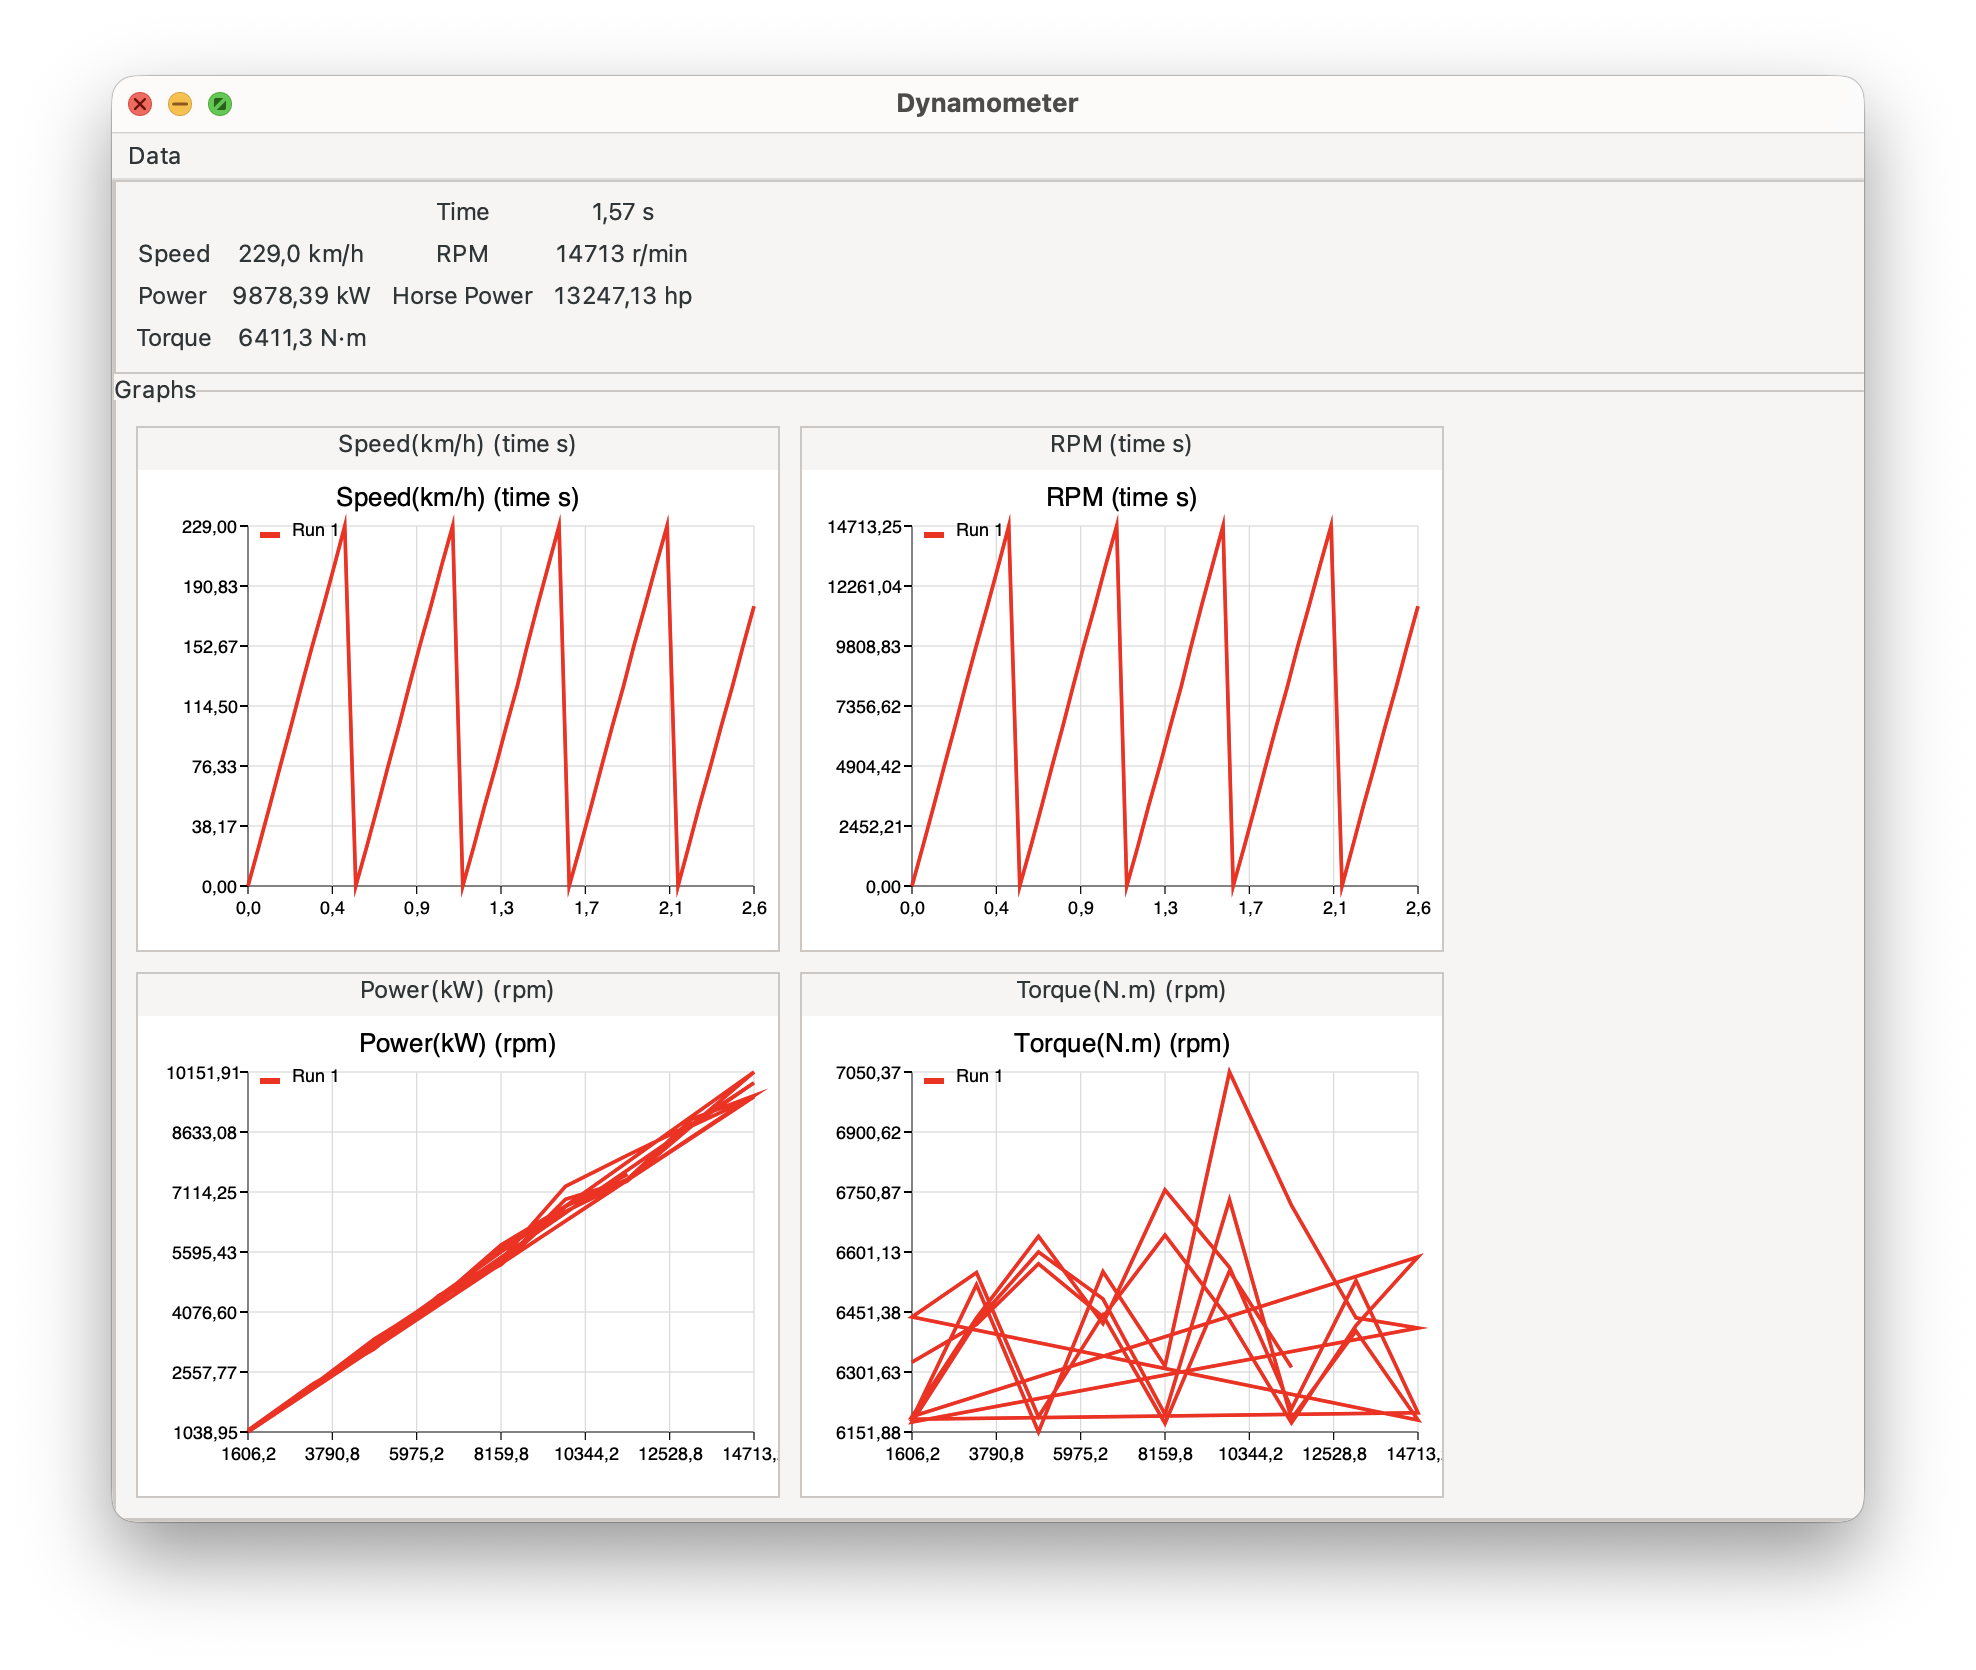Close the Dynamometer window

(140, 104)
